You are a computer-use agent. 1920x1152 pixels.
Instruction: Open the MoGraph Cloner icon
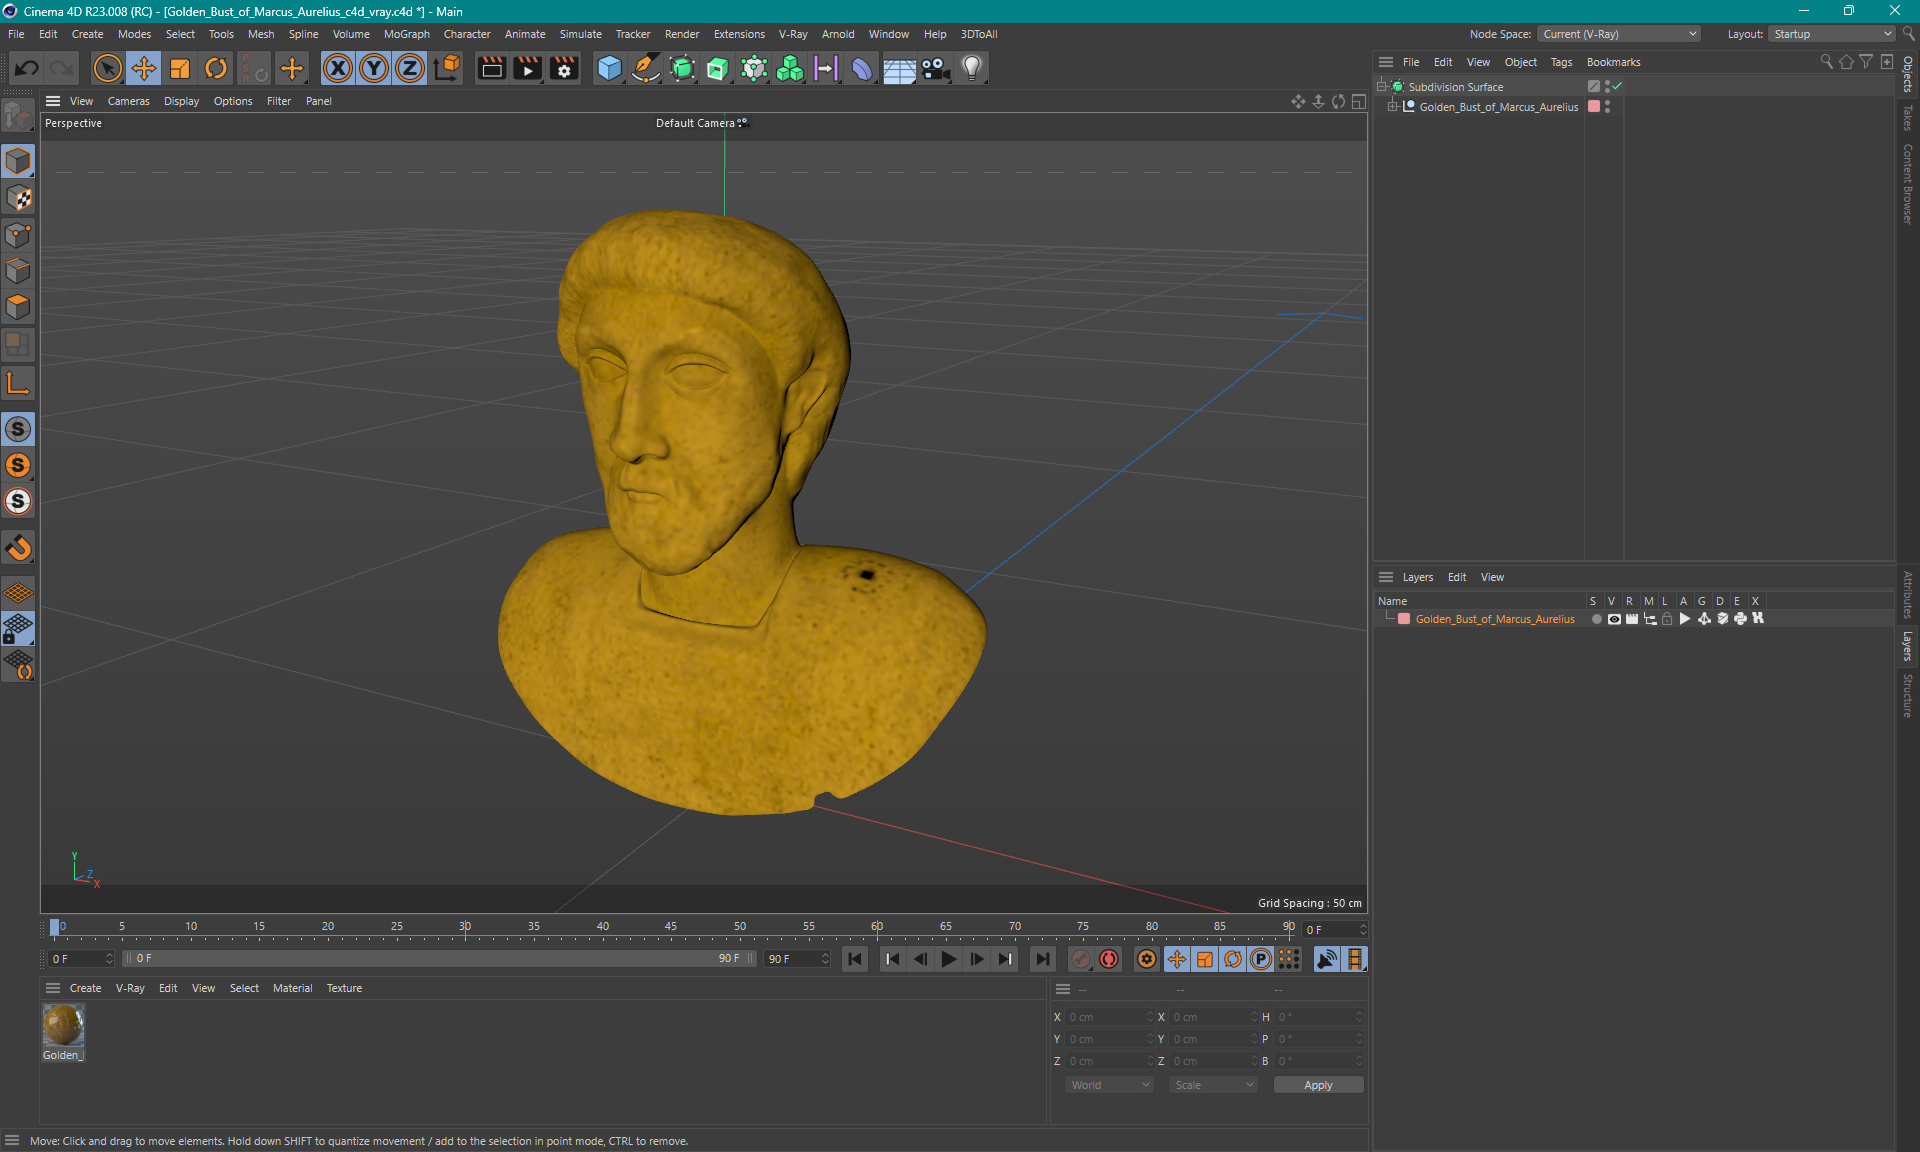pos(790,68)
